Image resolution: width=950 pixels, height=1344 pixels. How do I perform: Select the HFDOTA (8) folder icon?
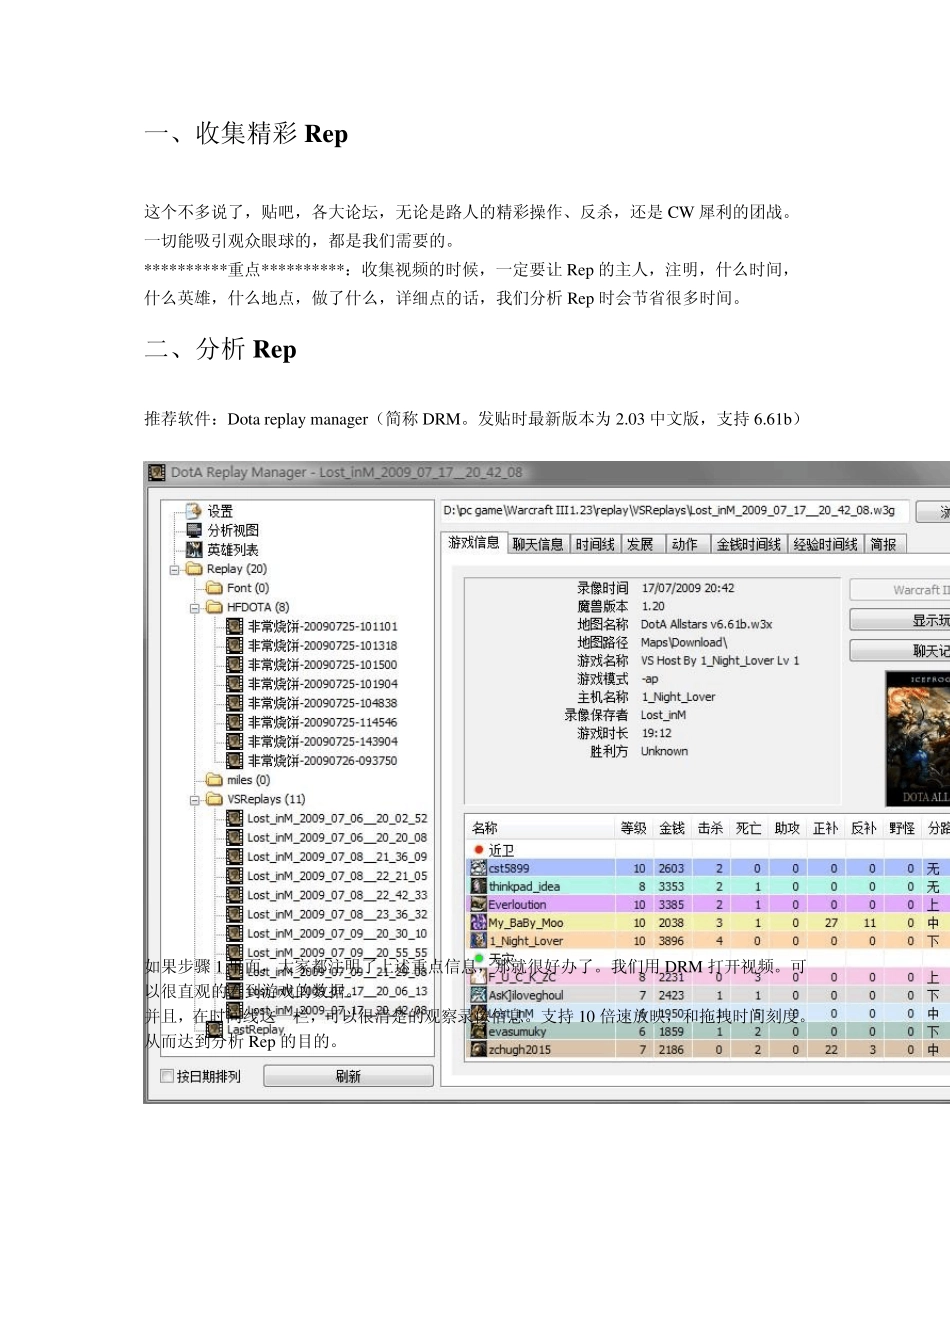click(x=214, y=607)
